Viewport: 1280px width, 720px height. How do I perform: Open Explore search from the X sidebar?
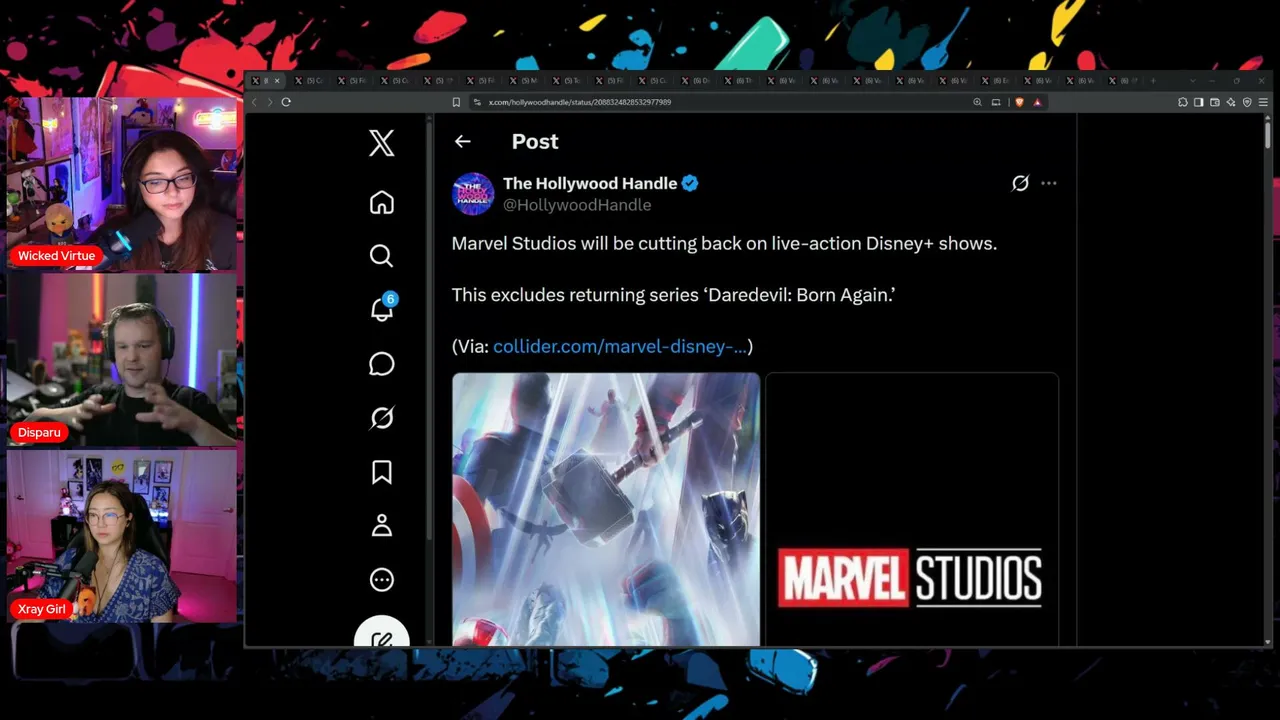[381, 256]
